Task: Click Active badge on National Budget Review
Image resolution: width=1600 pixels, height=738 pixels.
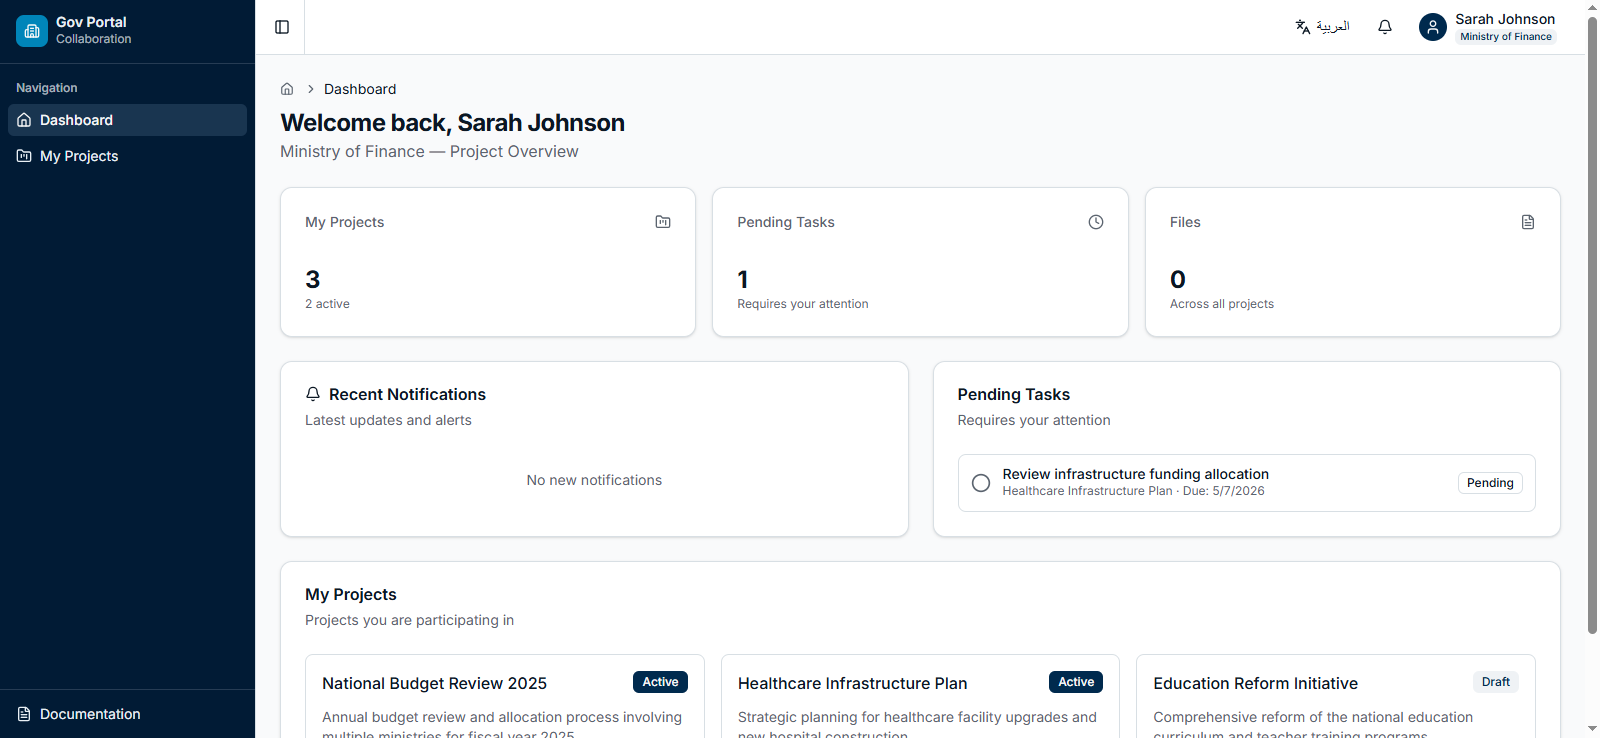Action: pos(660,682)
